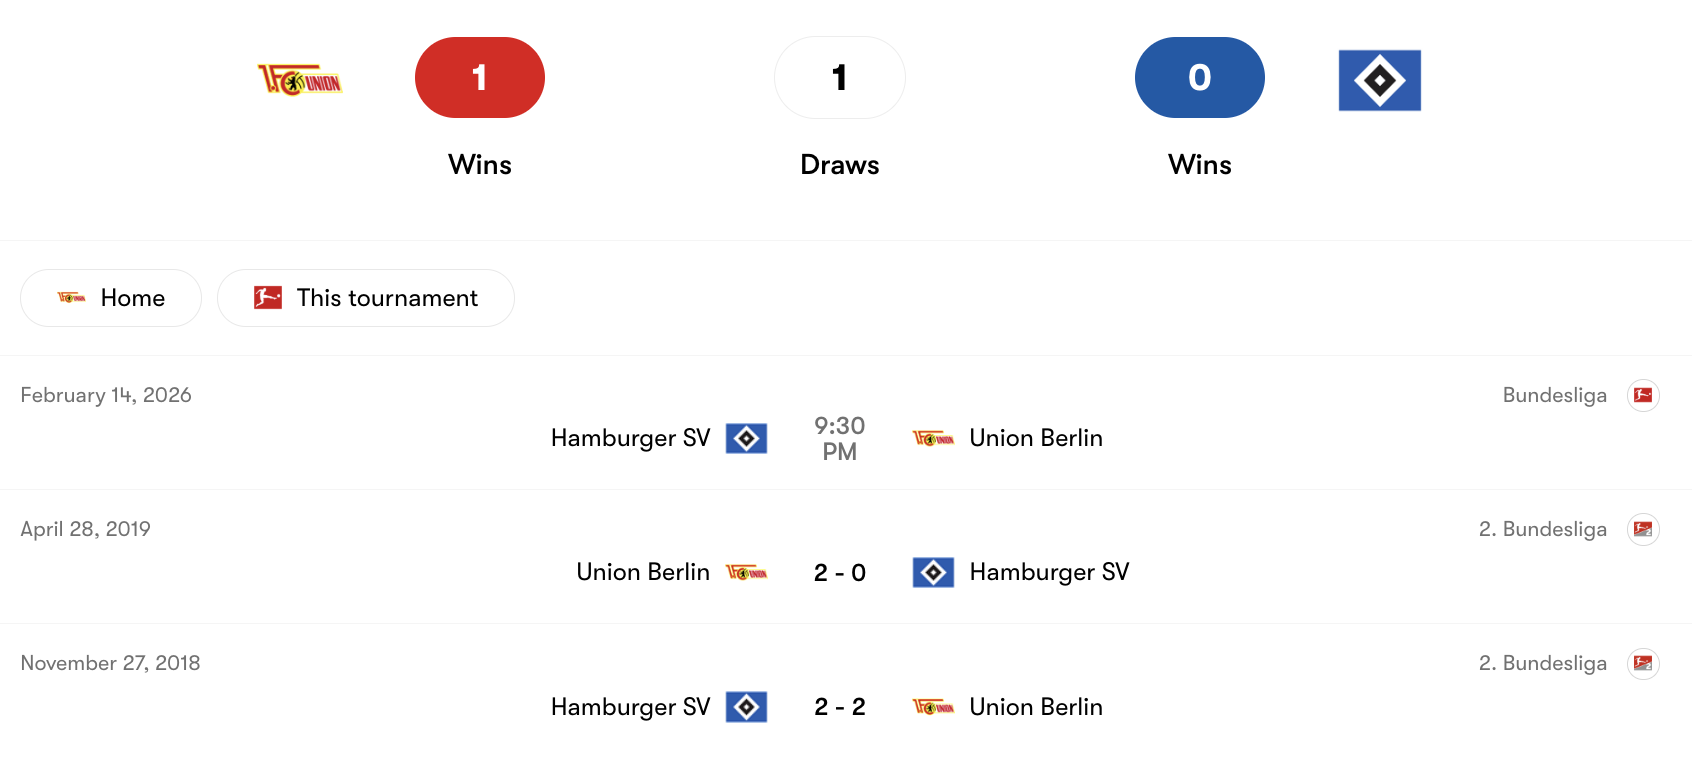Click the Hamburger SV crest at top
1692x758 pixels.
pos(1380,80)
